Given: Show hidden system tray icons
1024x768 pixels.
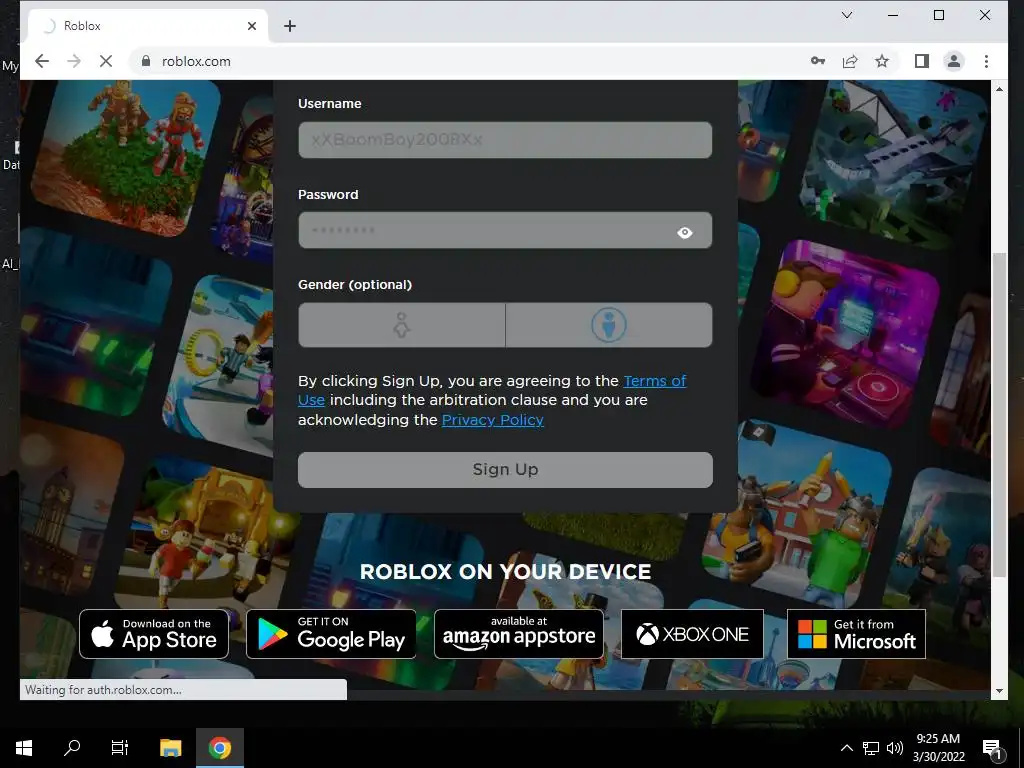Looking at the screenshot, I should pyautogui.click(x=846, y=748).
